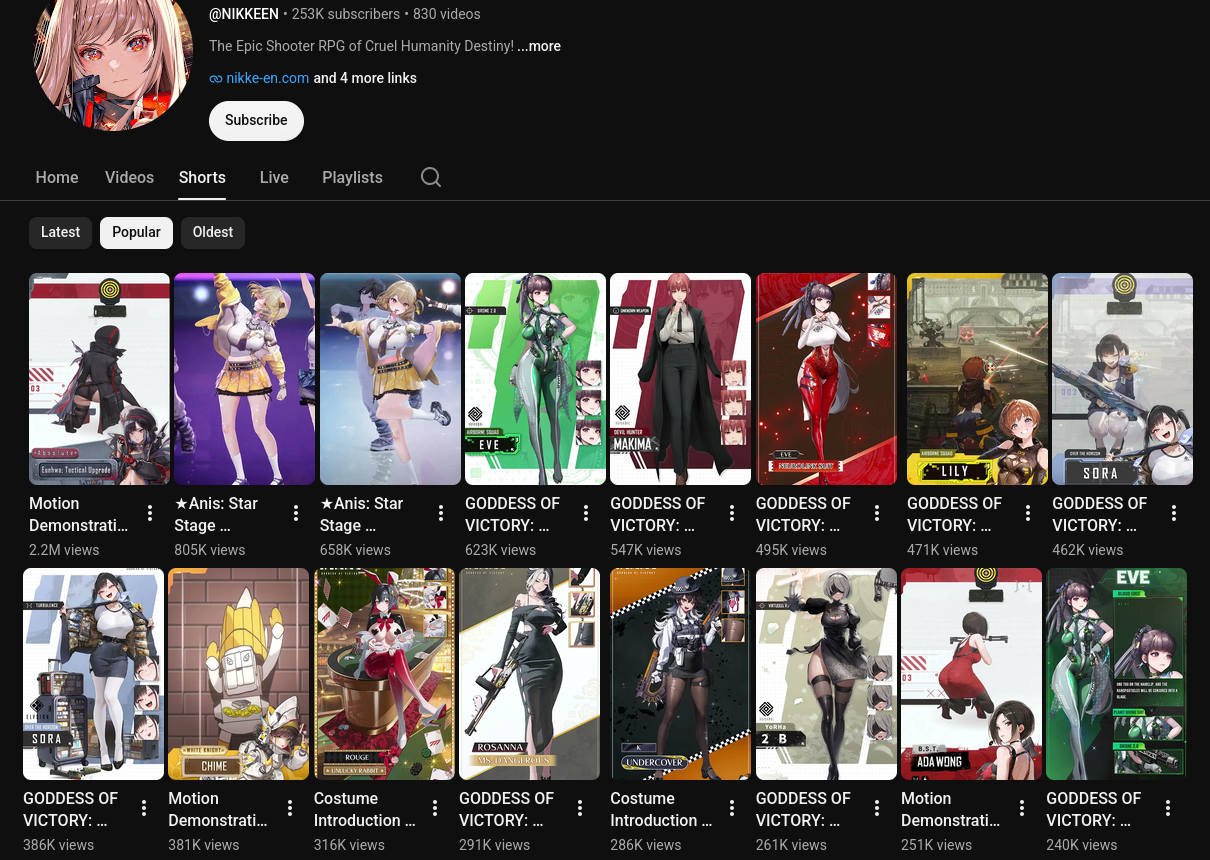1210x860 pixels.
Task: Open options menu for 471K views short
Action: point(1028,513)
